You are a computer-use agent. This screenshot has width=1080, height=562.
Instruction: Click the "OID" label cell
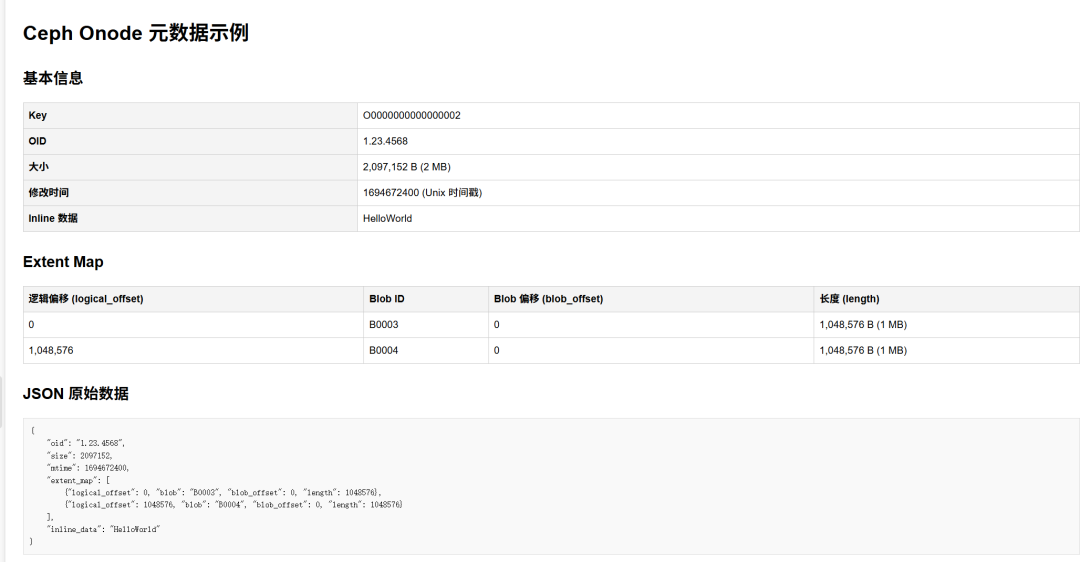click(x=190, y=141)
